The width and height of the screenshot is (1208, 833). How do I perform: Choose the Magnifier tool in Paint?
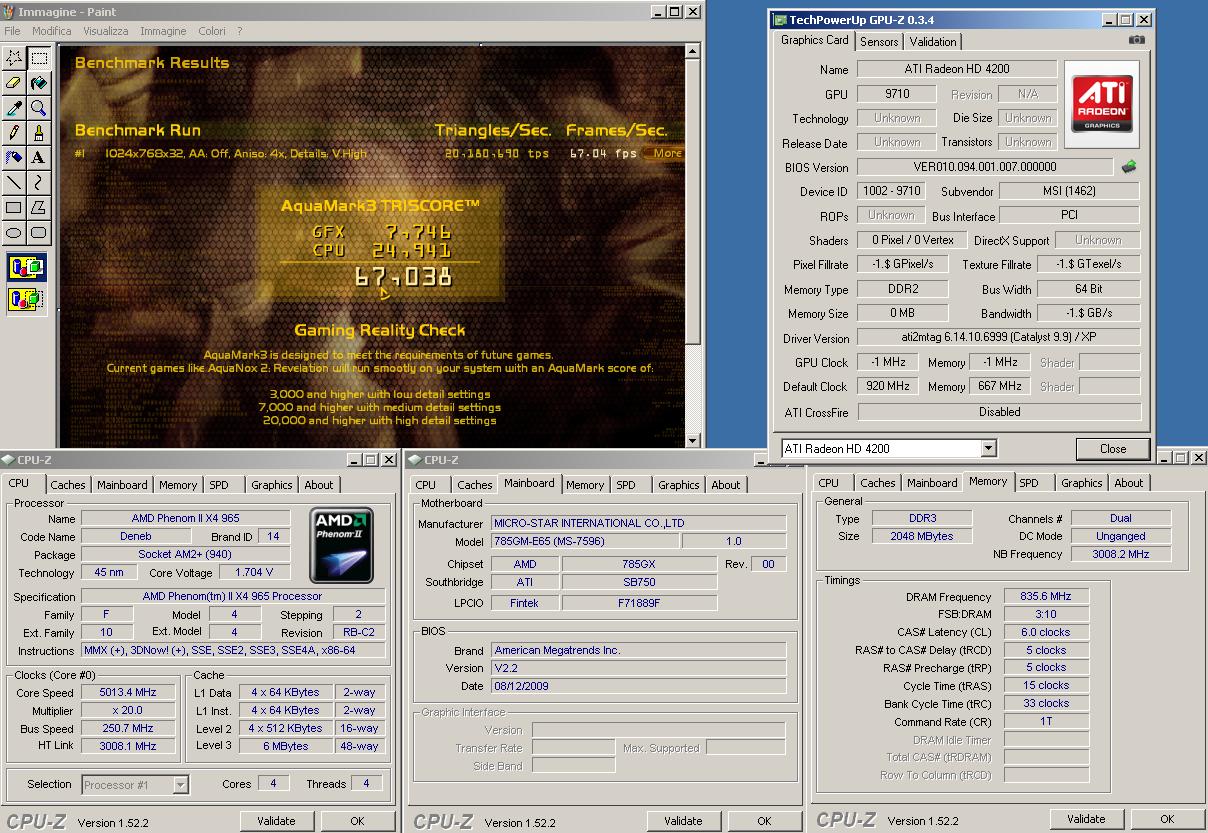tap(38, 108)
